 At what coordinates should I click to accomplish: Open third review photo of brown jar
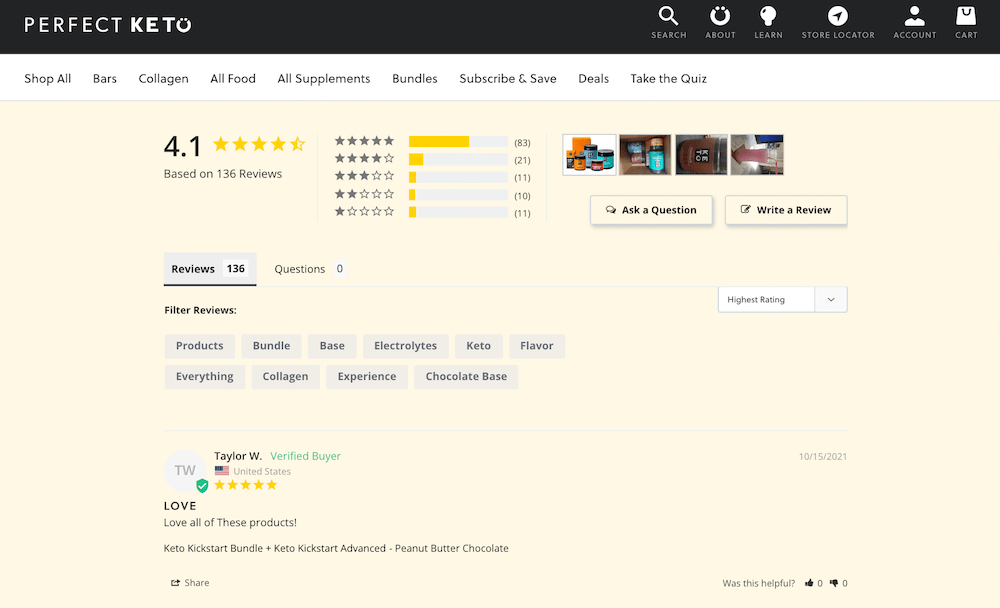pyautogui.click(x=701, y=154)
